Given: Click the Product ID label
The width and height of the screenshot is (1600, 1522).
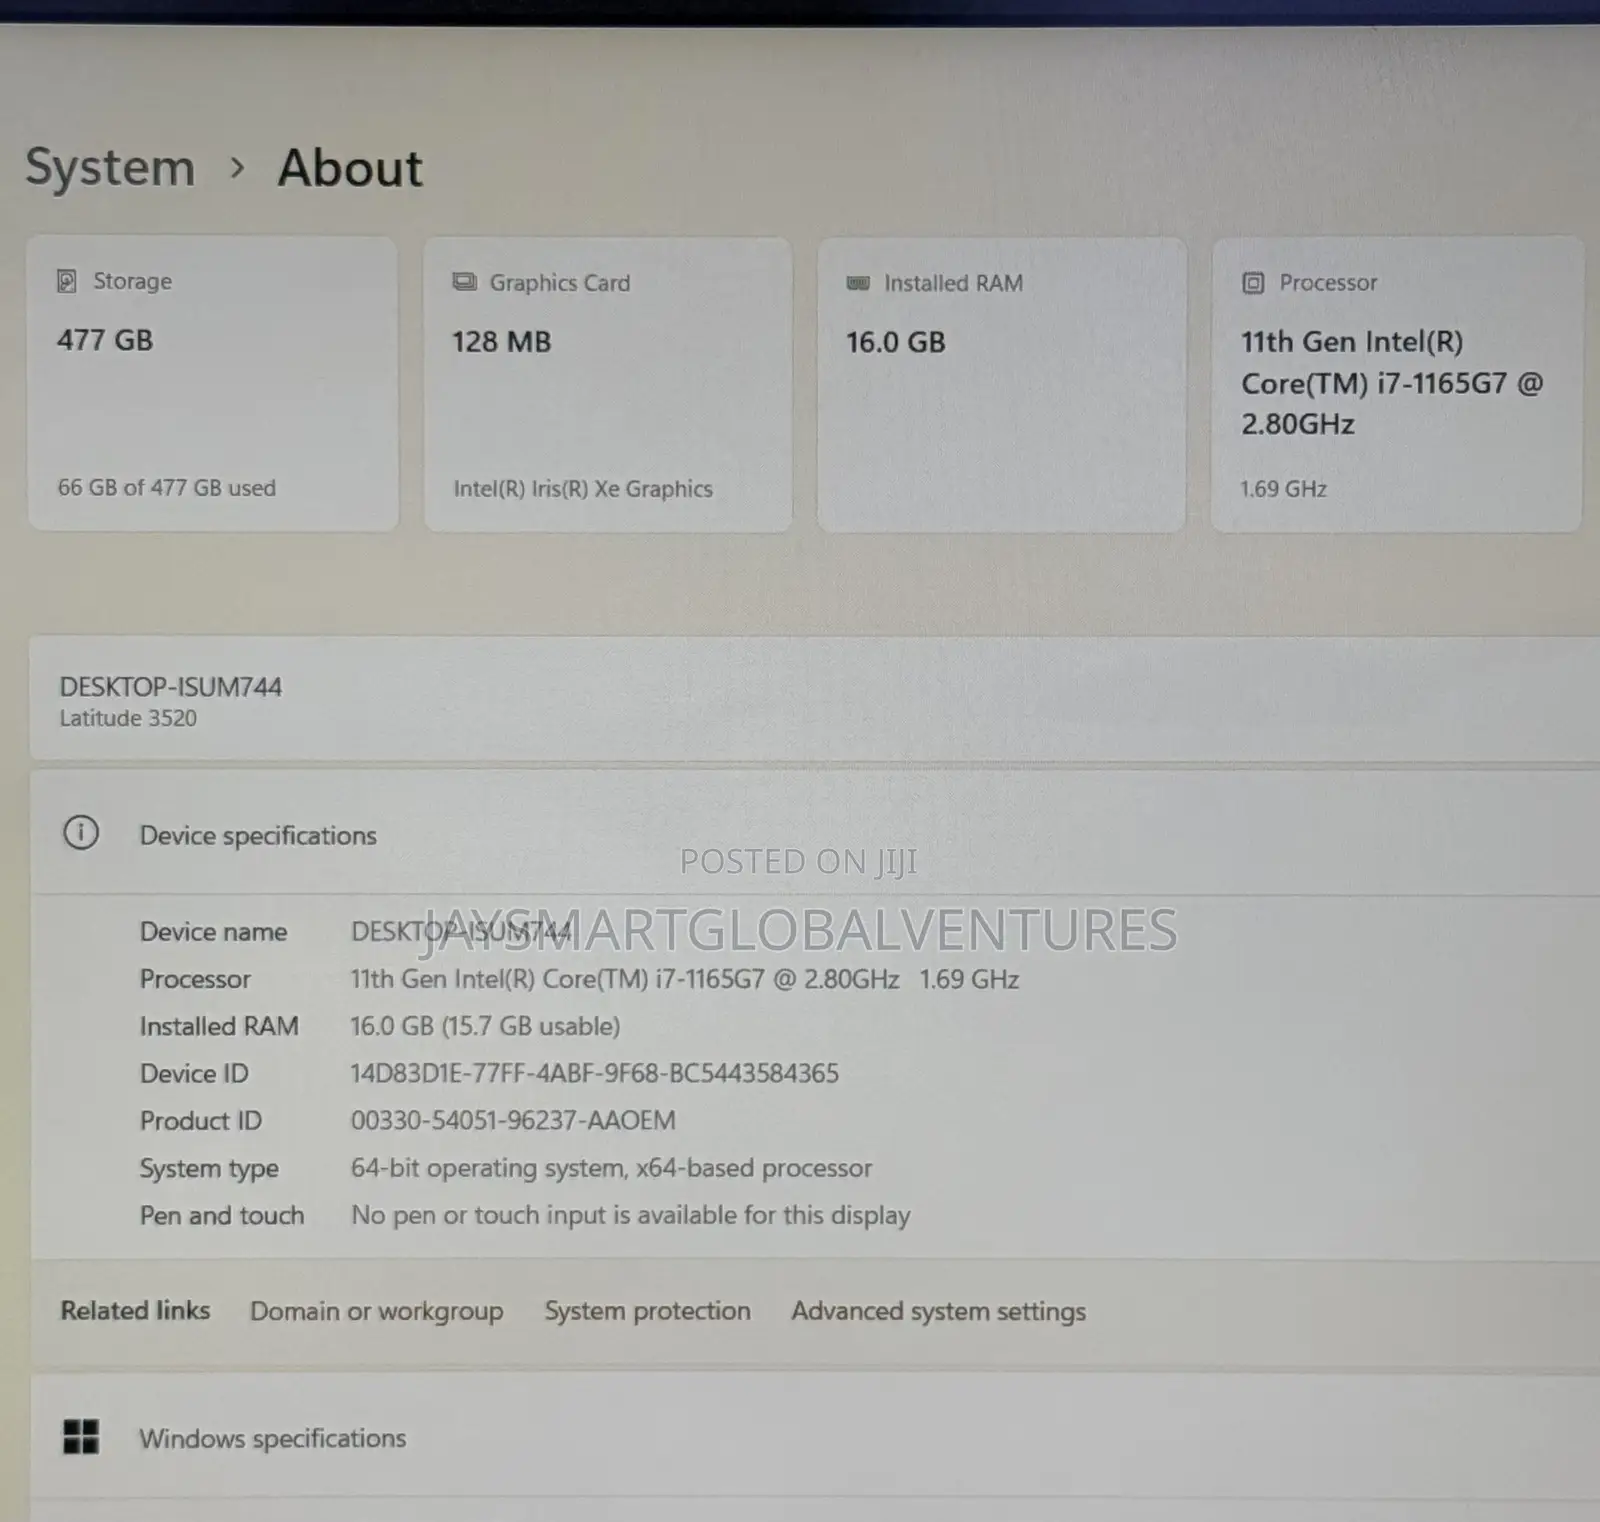Looking at the screenshot, I should coord(200,1121).
